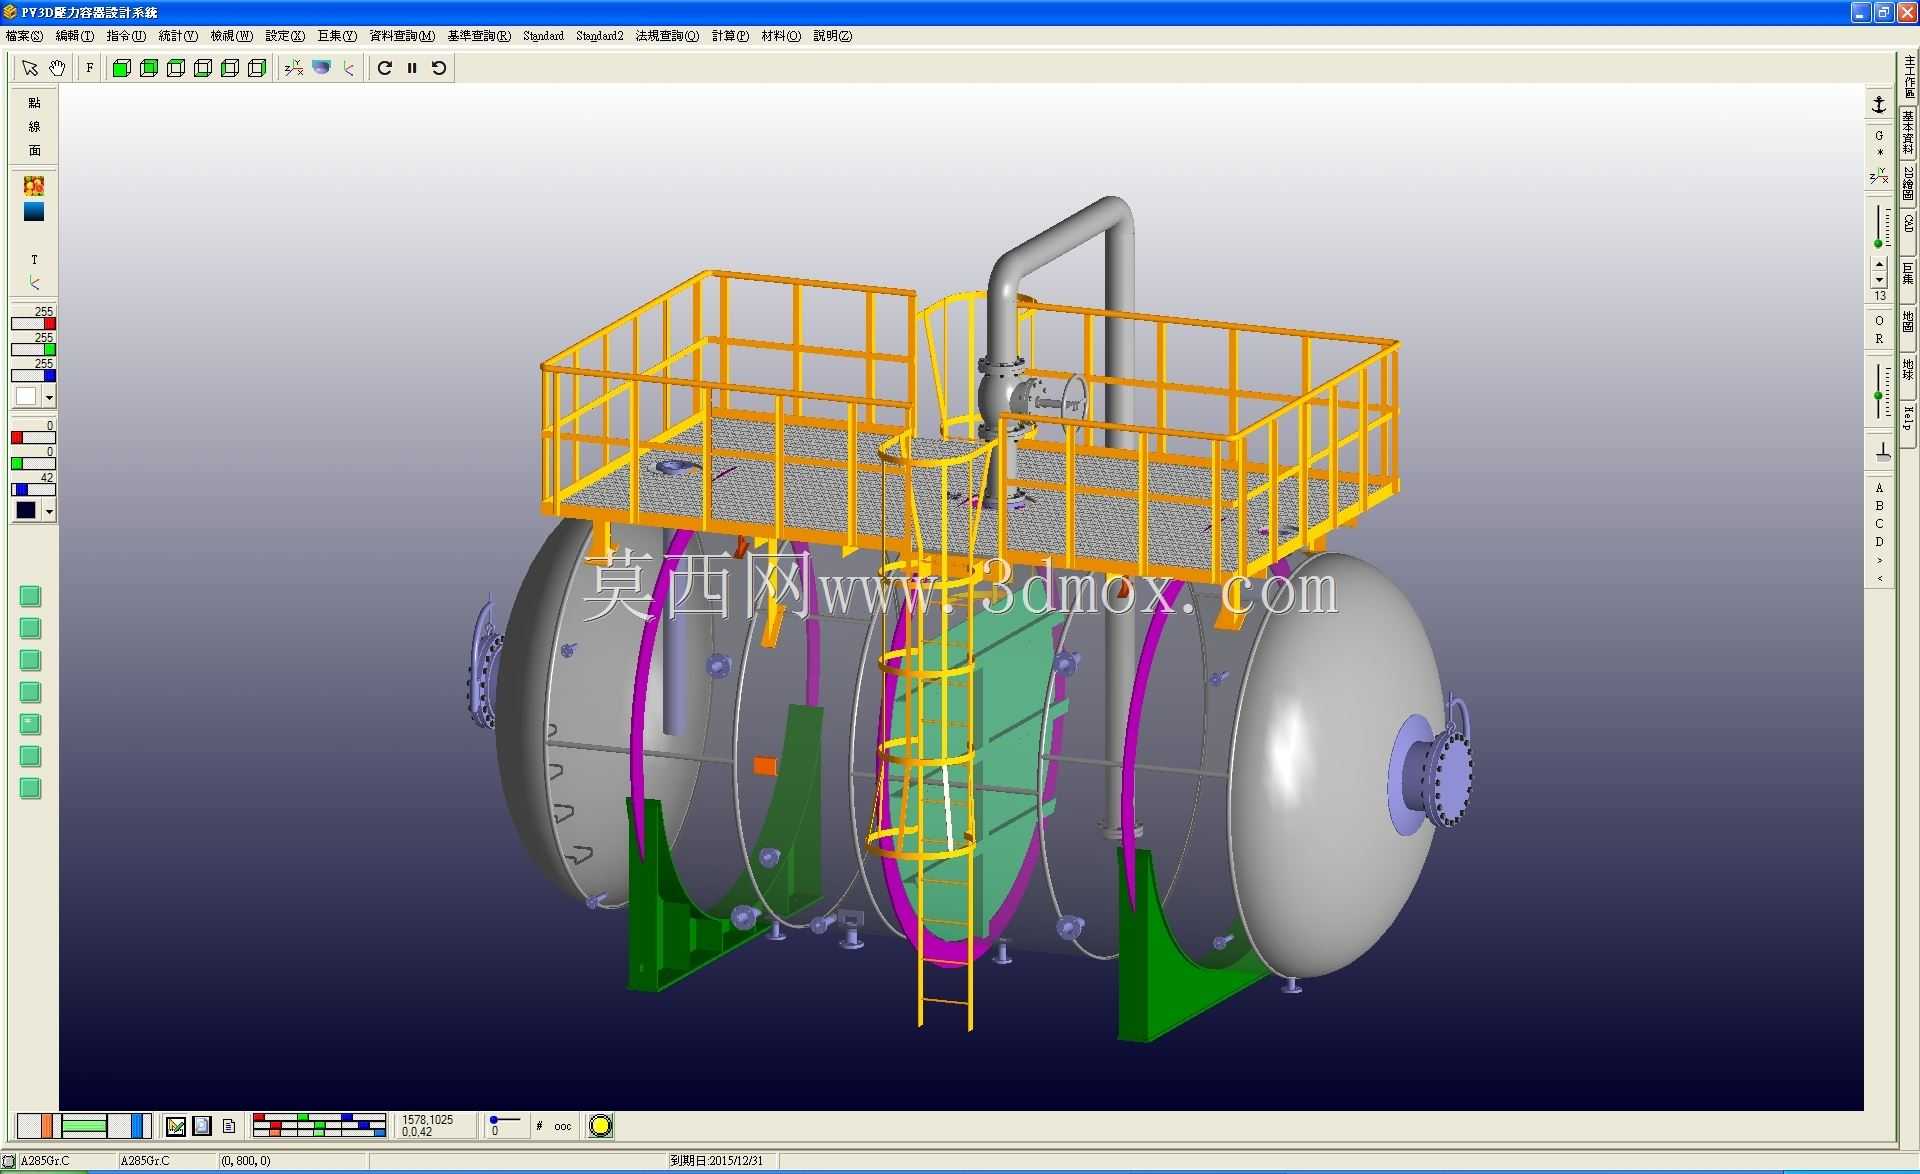Toggle the first green square button
The width and height of the screenshot is (1920, 1174).
click(30, 597)
